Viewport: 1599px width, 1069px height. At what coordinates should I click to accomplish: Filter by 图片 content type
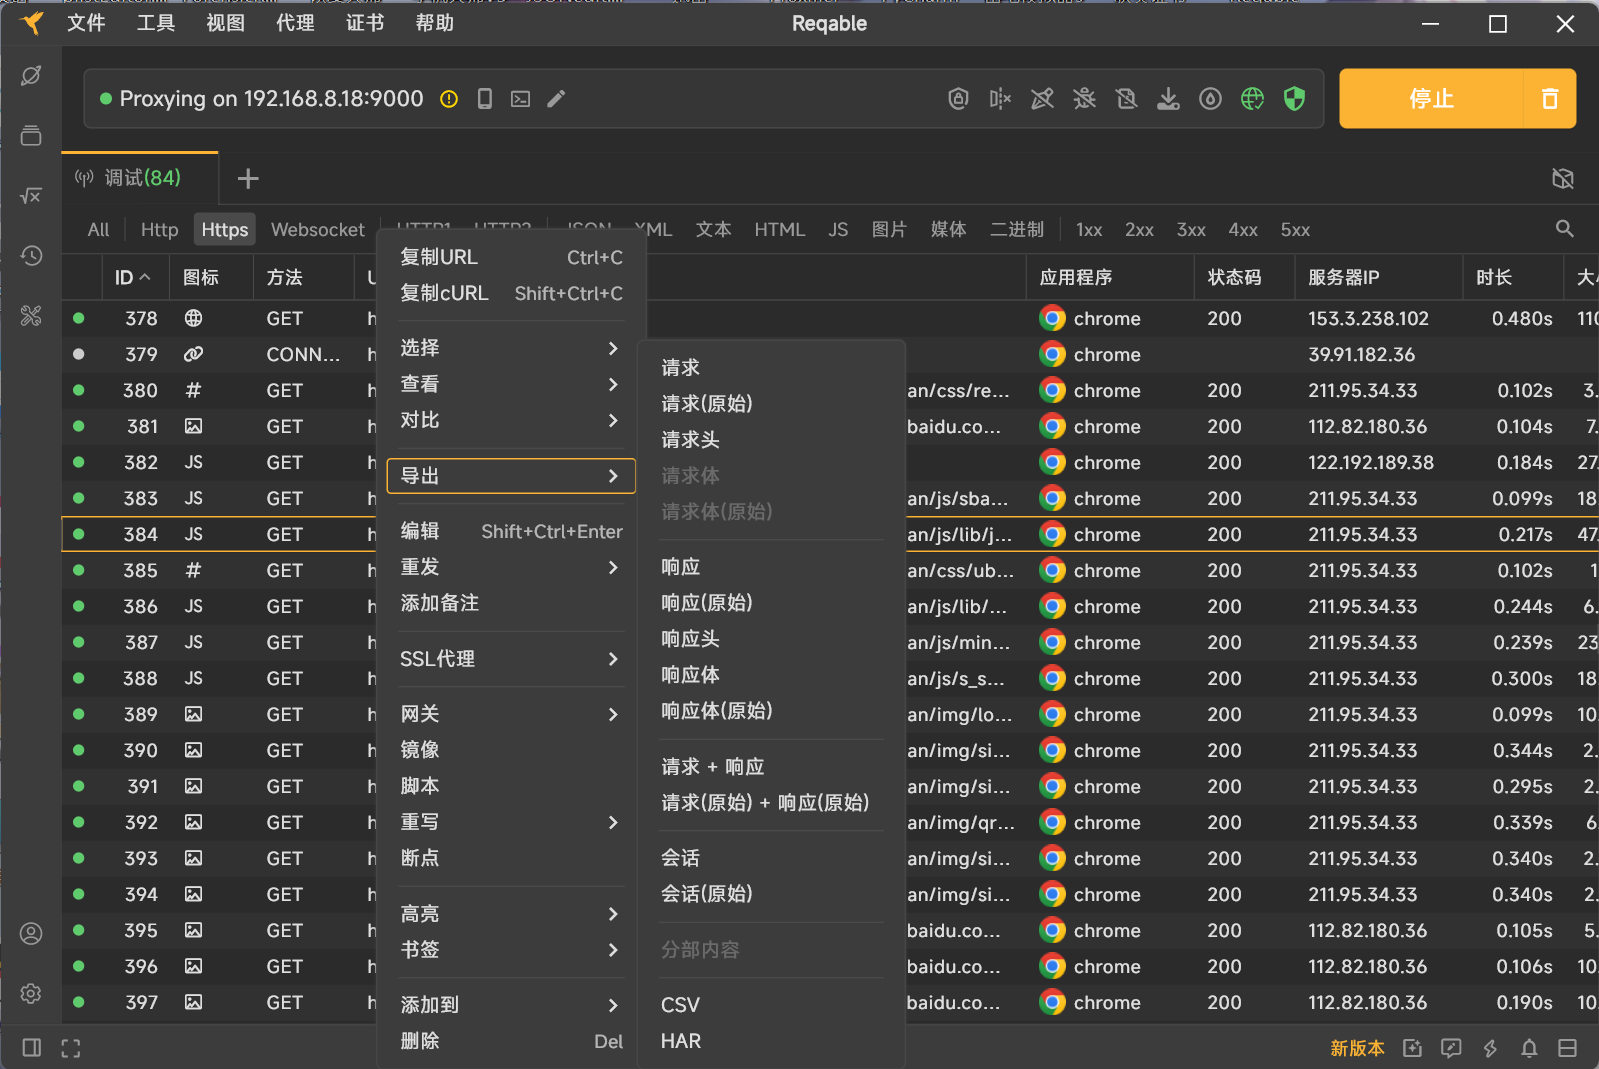coord(889,230)
